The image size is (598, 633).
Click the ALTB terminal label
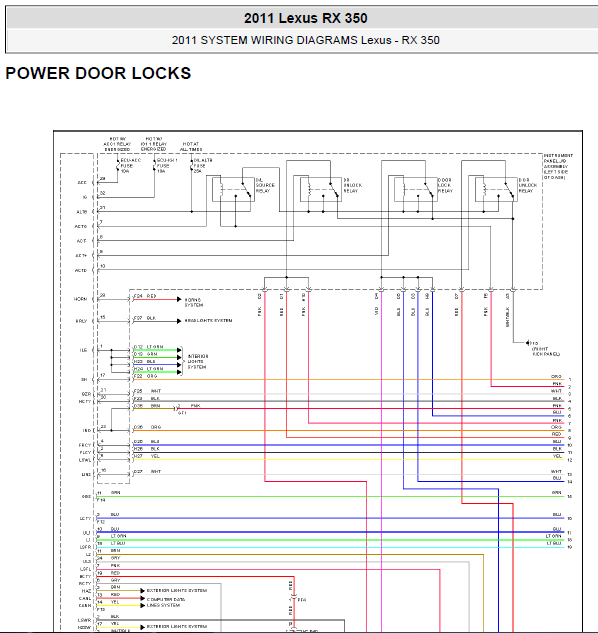pyautogui.click(x=82, y=212)
